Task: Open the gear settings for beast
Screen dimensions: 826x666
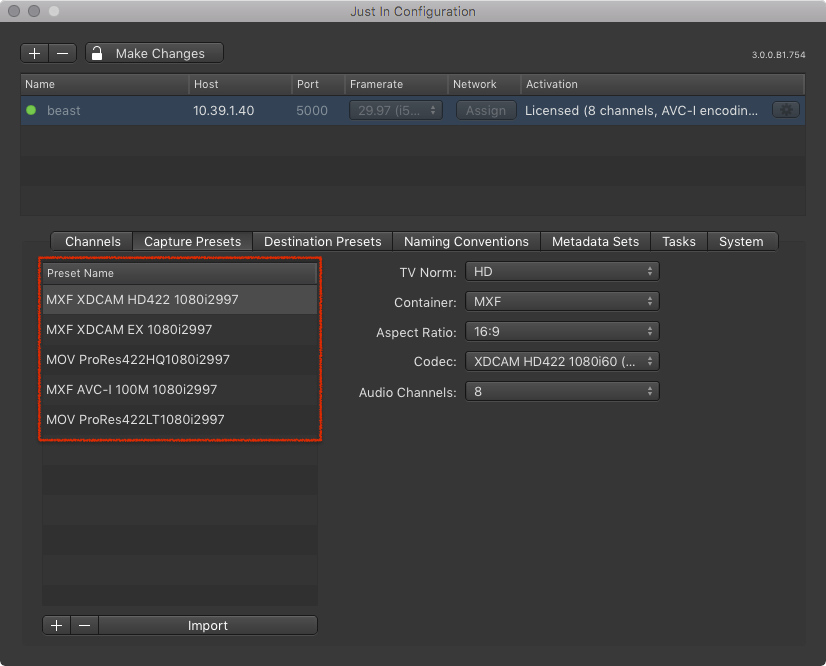Action: point(785,110)
